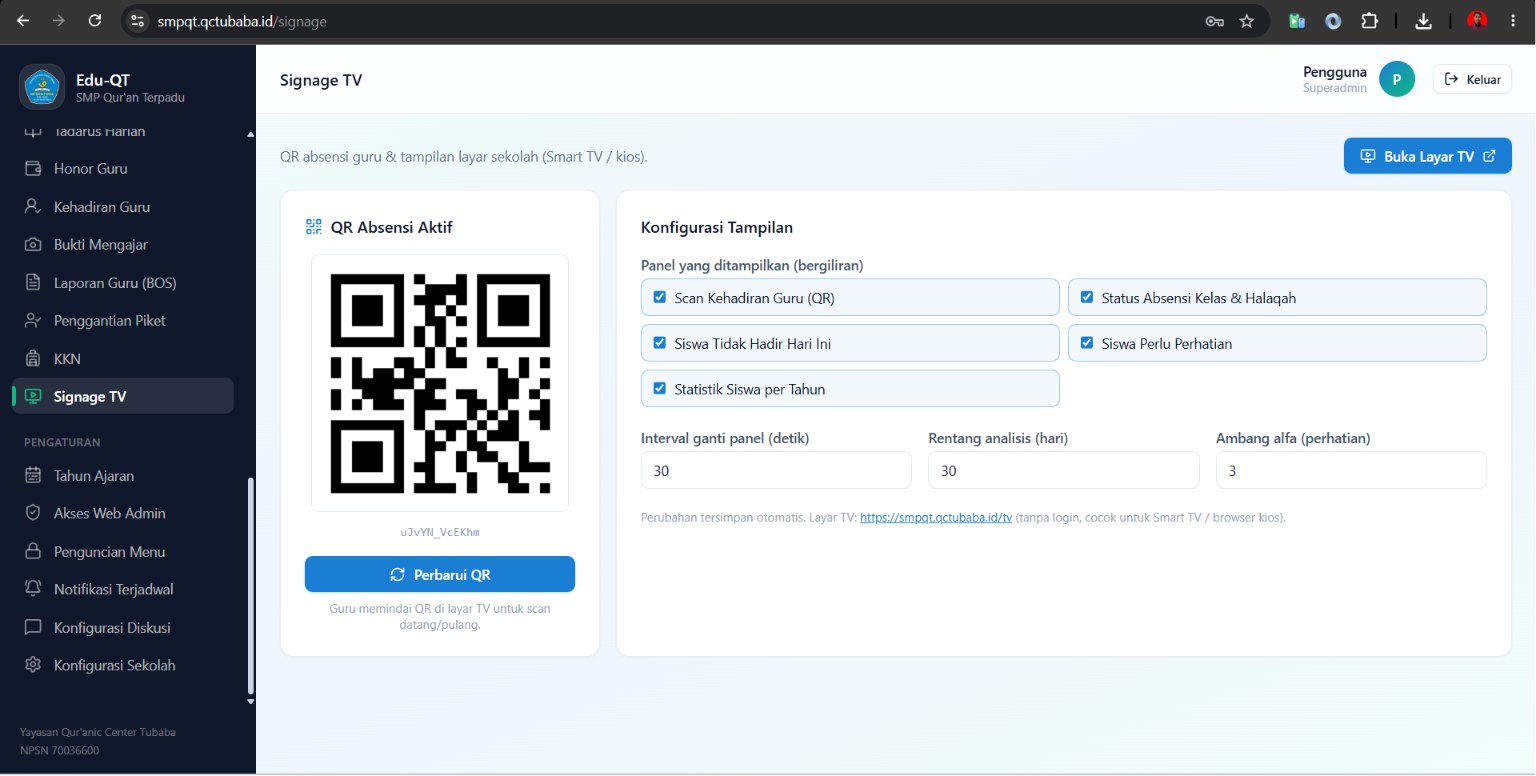1536x776 pixels.
Task: Click the QR code image
Action: (x=440, y=383)
